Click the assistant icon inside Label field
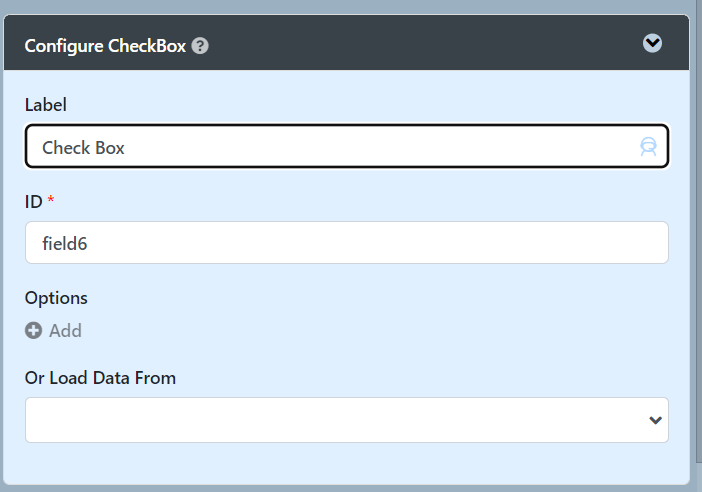Viewport: 702px width, 492px height. 648,146
